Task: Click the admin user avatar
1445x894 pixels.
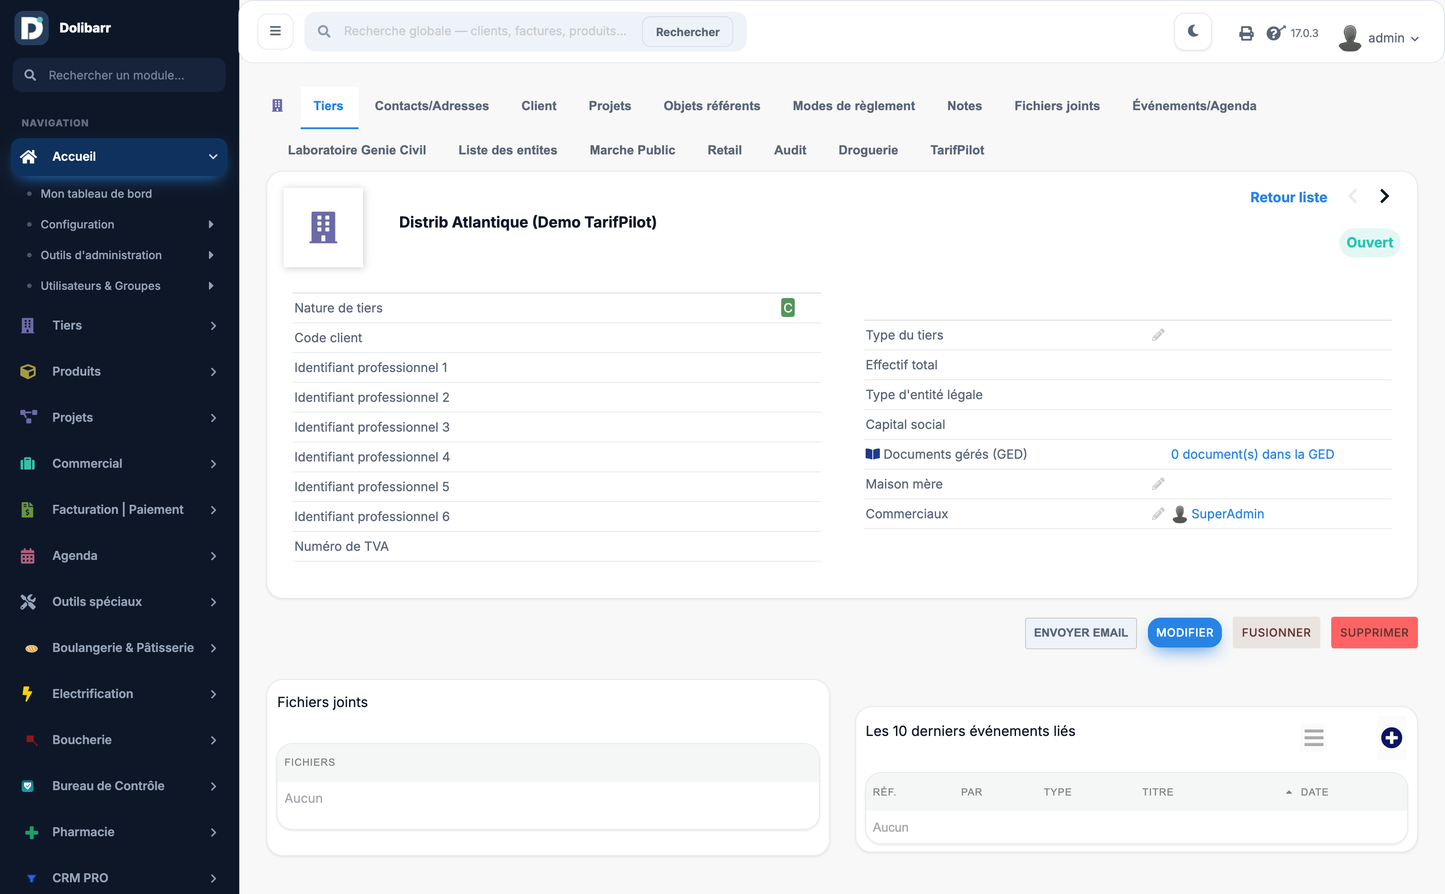Action: click(x=1350, y=38)
